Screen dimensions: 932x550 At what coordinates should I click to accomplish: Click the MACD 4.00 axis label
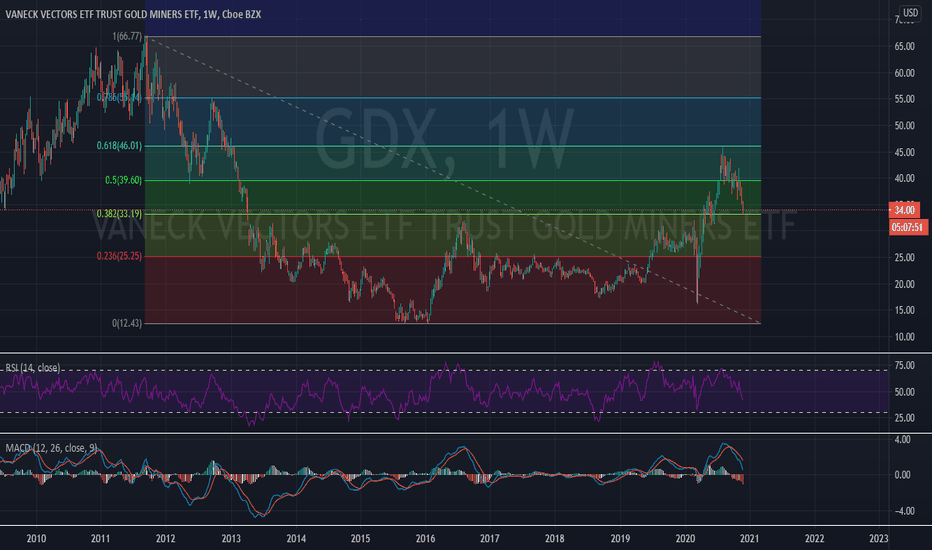[902, 440]
